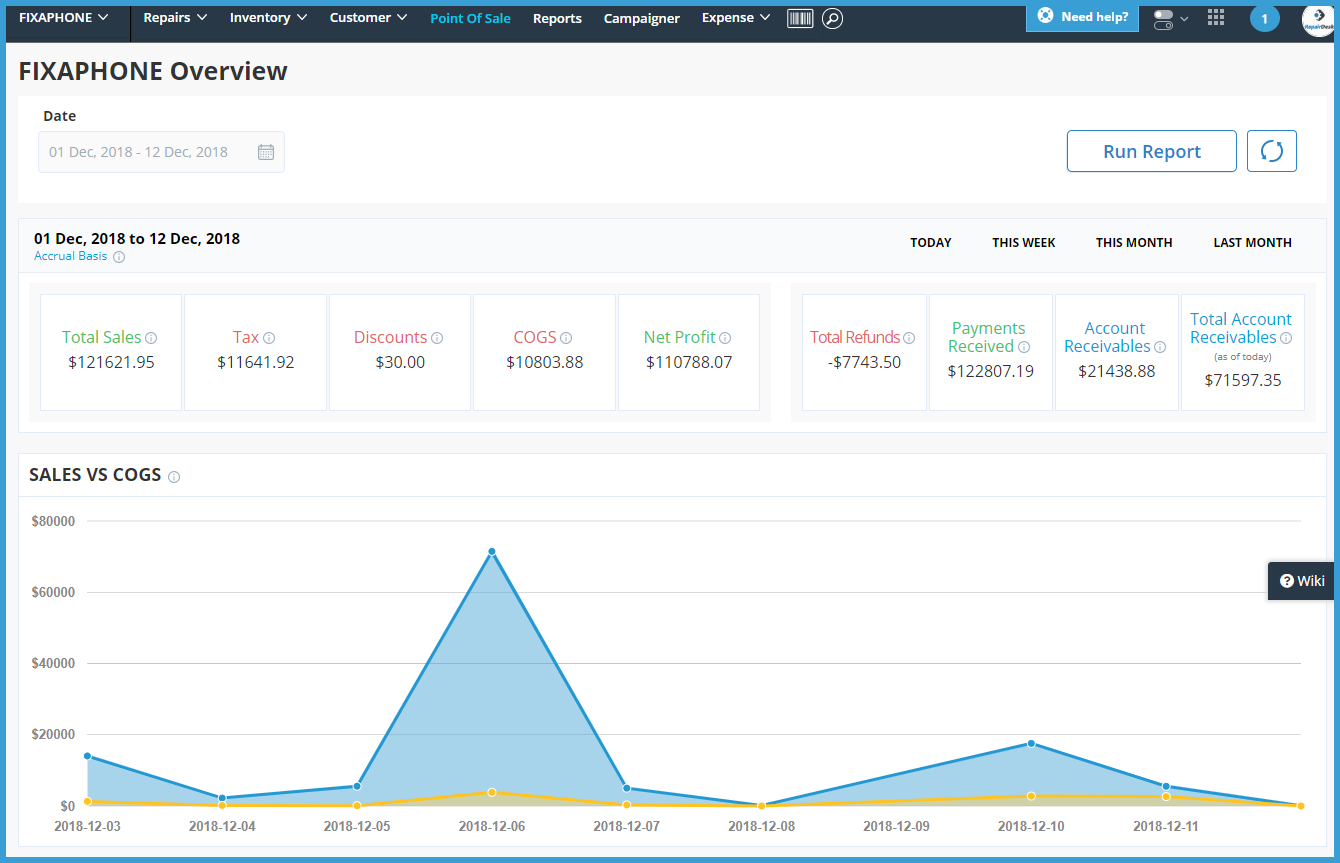The height and width of the screenshot is (863, 1340).
Task: Open the apps grid icon
Action: 1216,17
